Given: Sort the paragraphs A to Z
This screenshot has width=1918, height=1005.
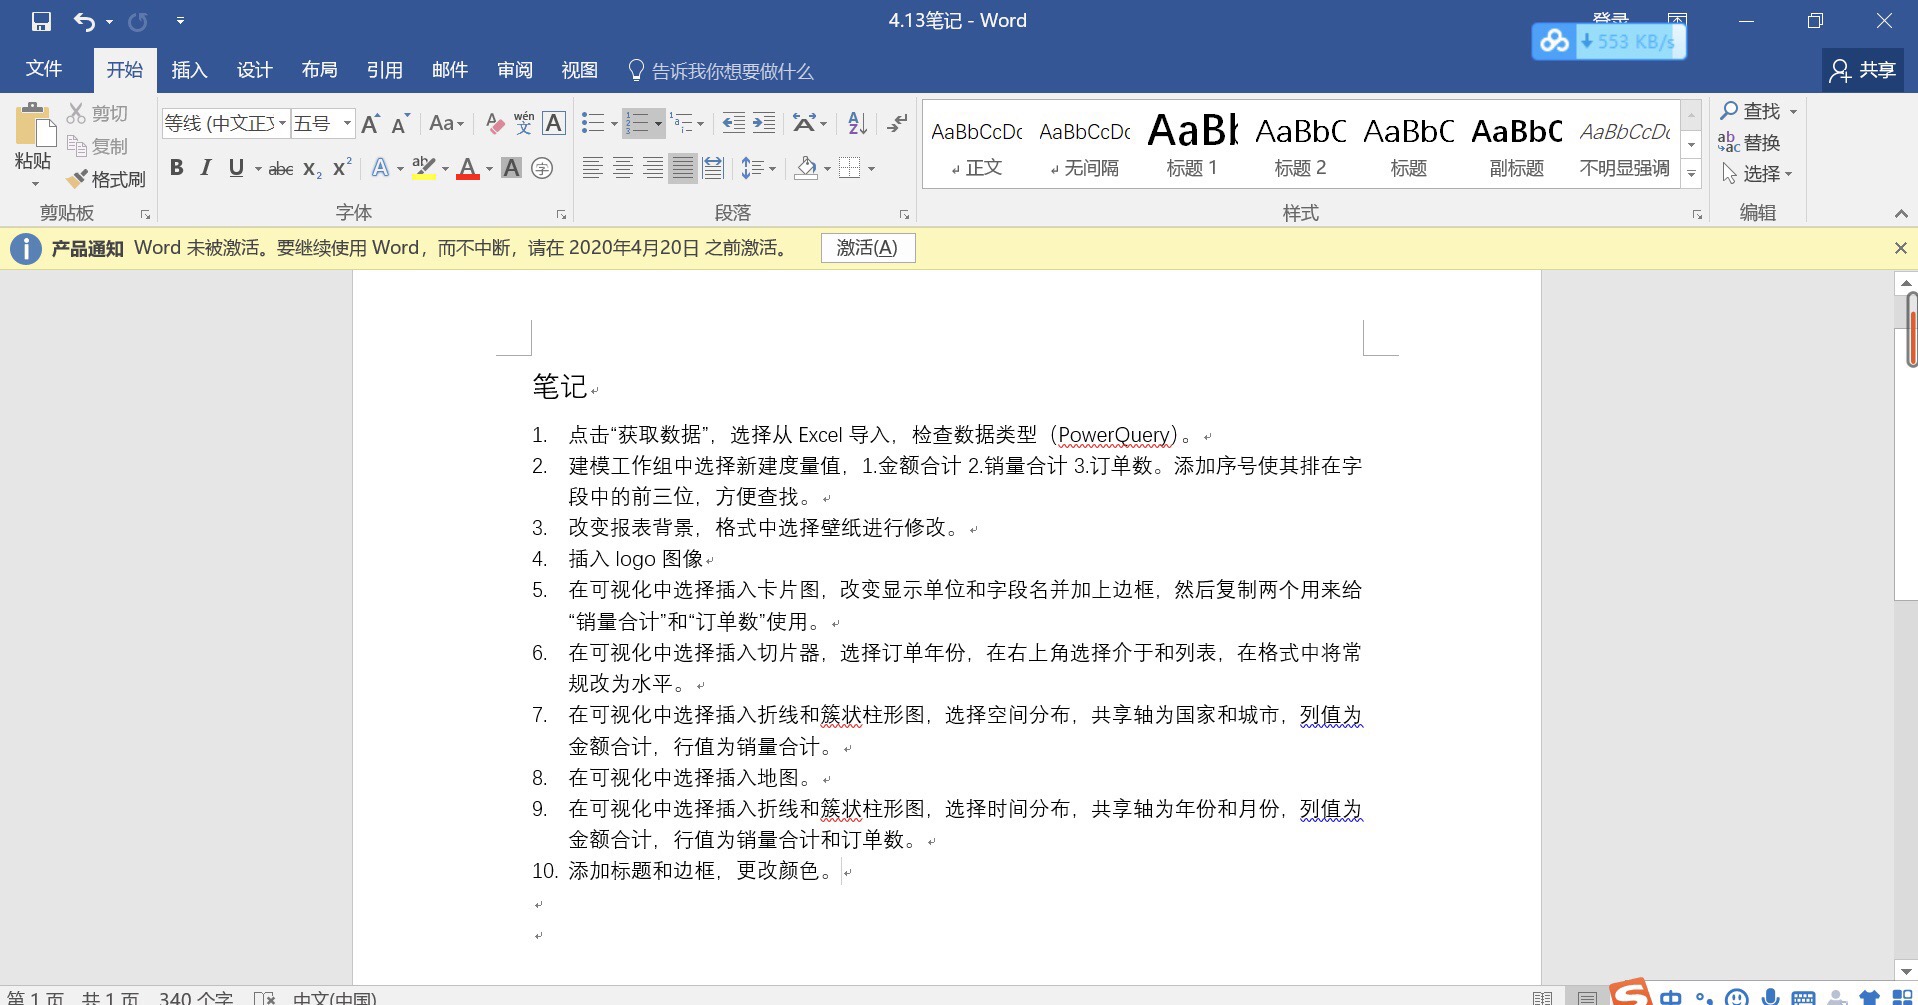Looking at the screenshot, I should [x=857, y=124].
